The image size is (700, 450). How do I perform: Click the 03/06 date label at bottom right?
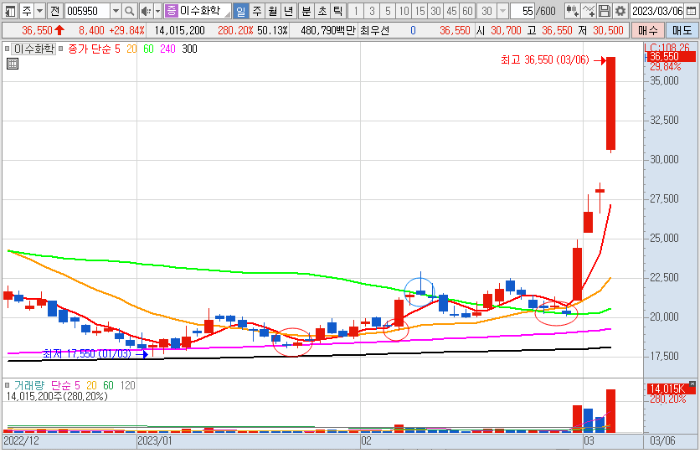click(x=662, y=441)
